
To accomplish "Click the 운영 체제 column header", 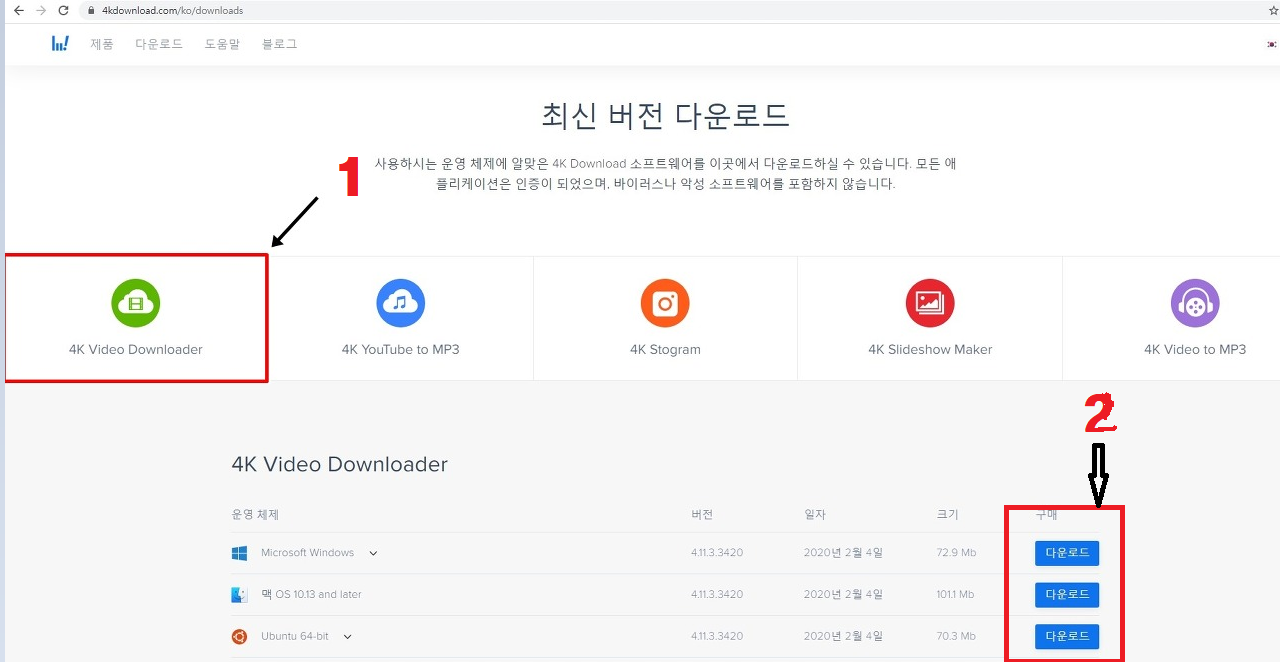I will click(255, 514).
